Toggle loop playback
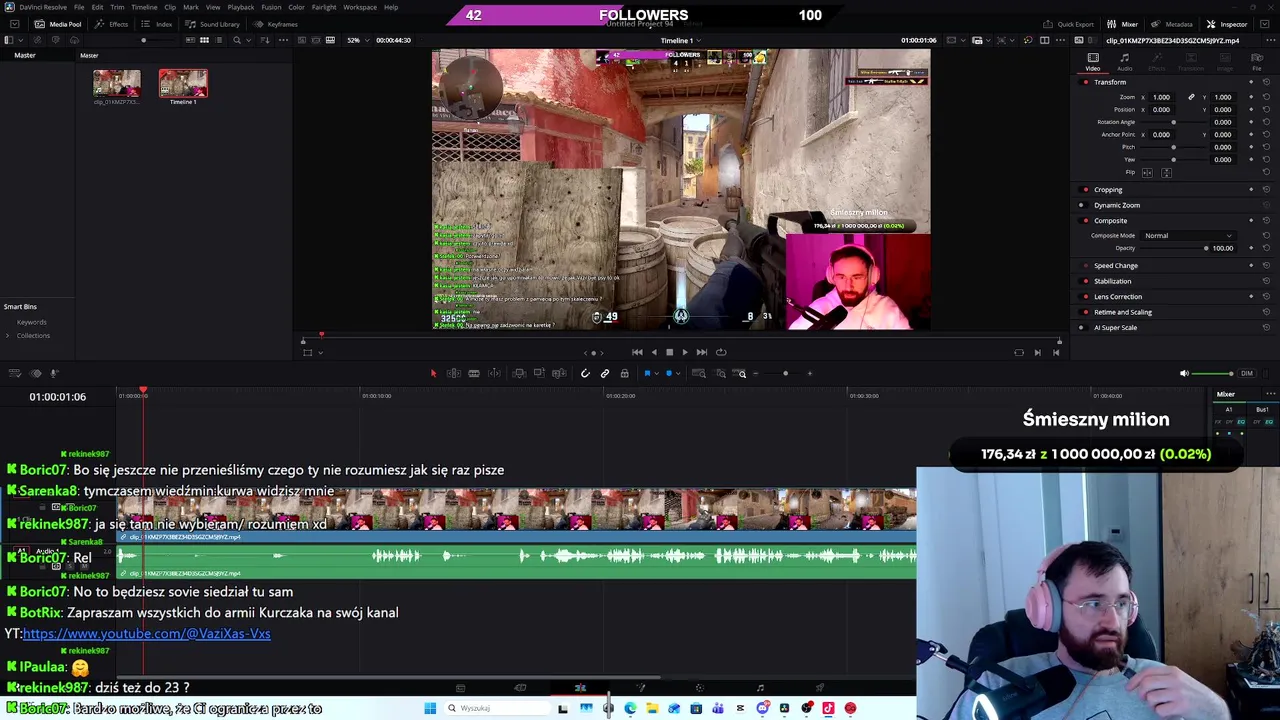The height and width of the screenshot is (720, 1280). pos(721,352)
